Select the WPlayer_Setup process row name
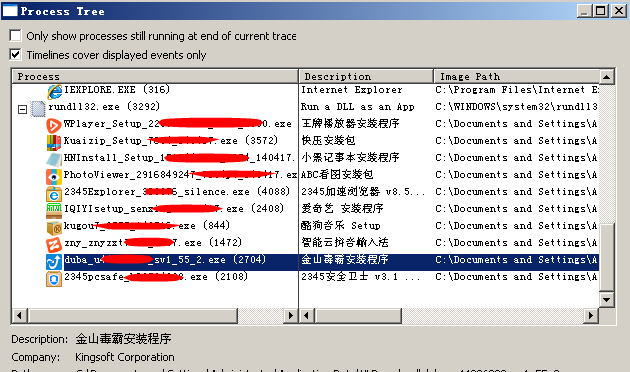This screenshot has width=630, height=372. click(x=178, y=124)
